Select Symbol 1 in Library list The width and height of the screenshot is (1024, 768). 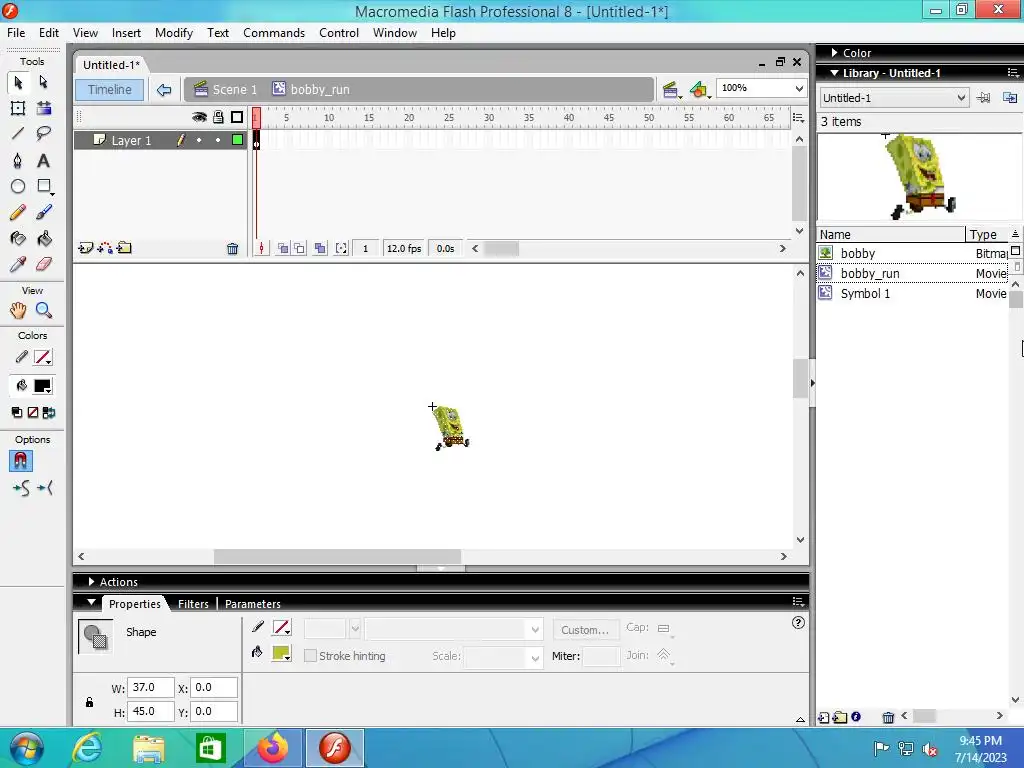[912, 294]
